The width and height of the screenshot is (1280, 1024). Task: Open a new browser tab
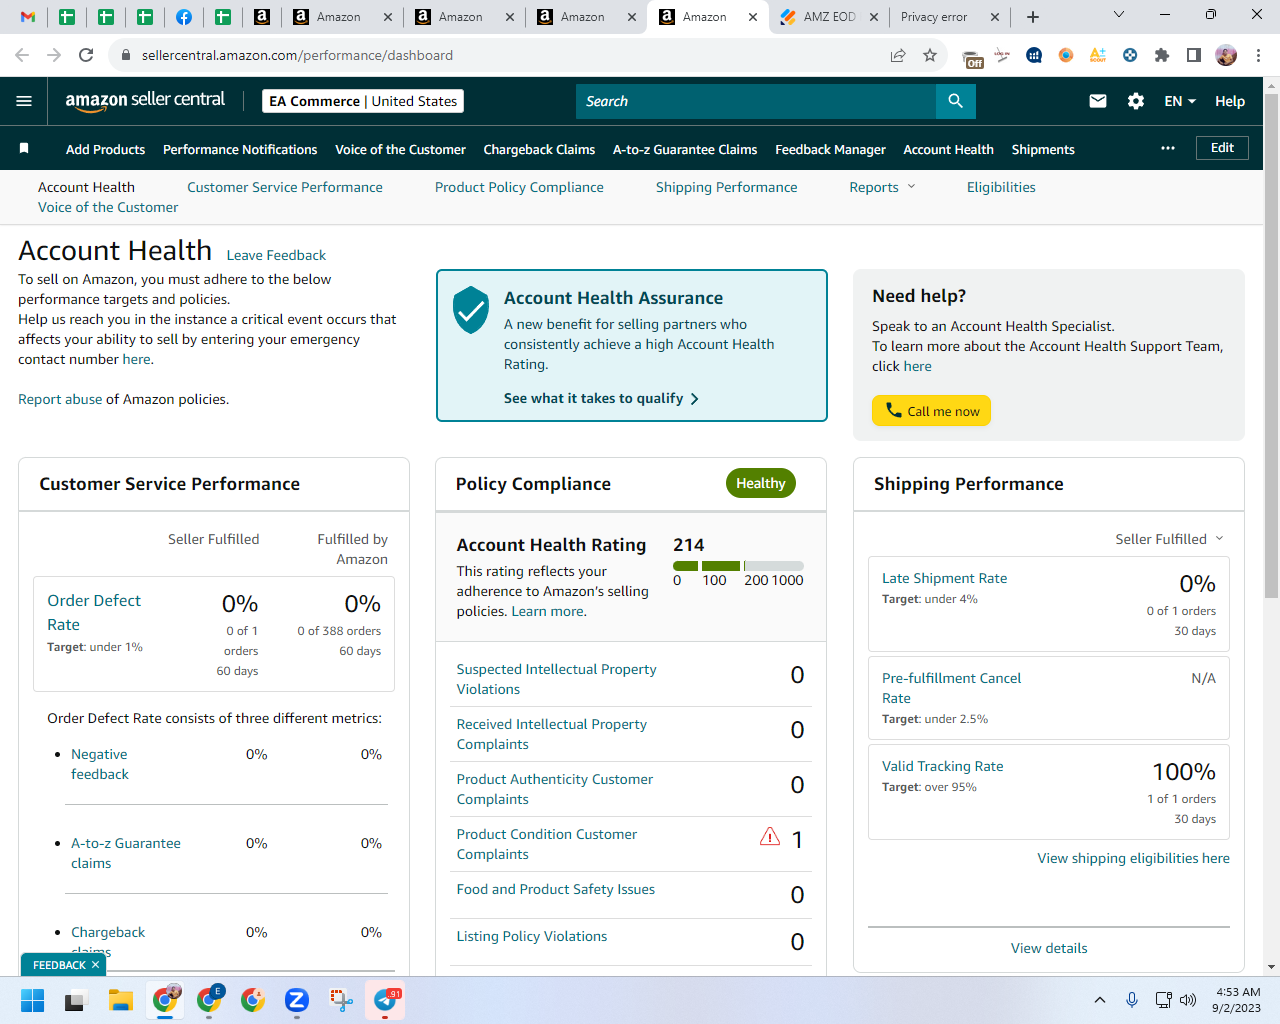pos(1033,17)
